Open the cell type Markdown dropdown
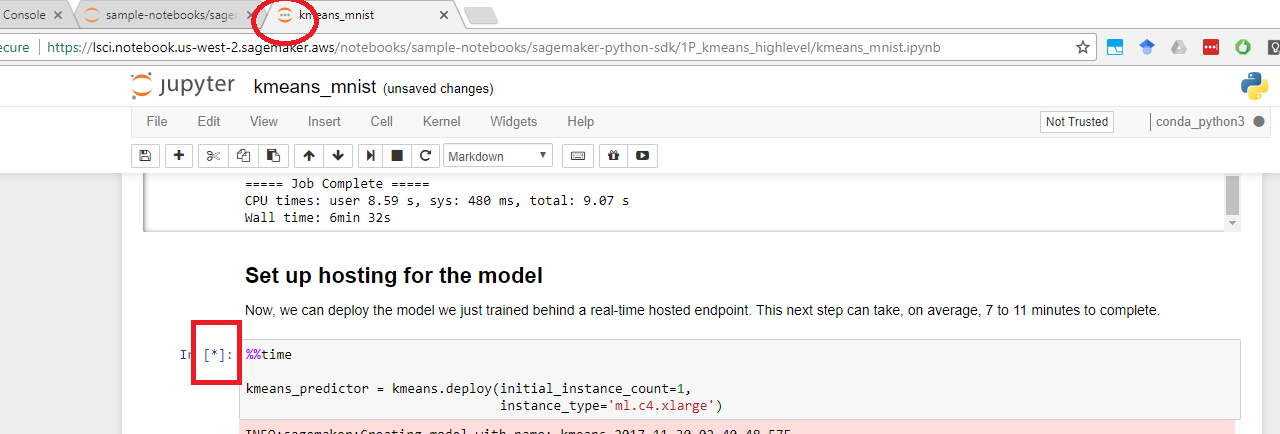The width and height of the screenshot is (1280, 434). (498, 156)
